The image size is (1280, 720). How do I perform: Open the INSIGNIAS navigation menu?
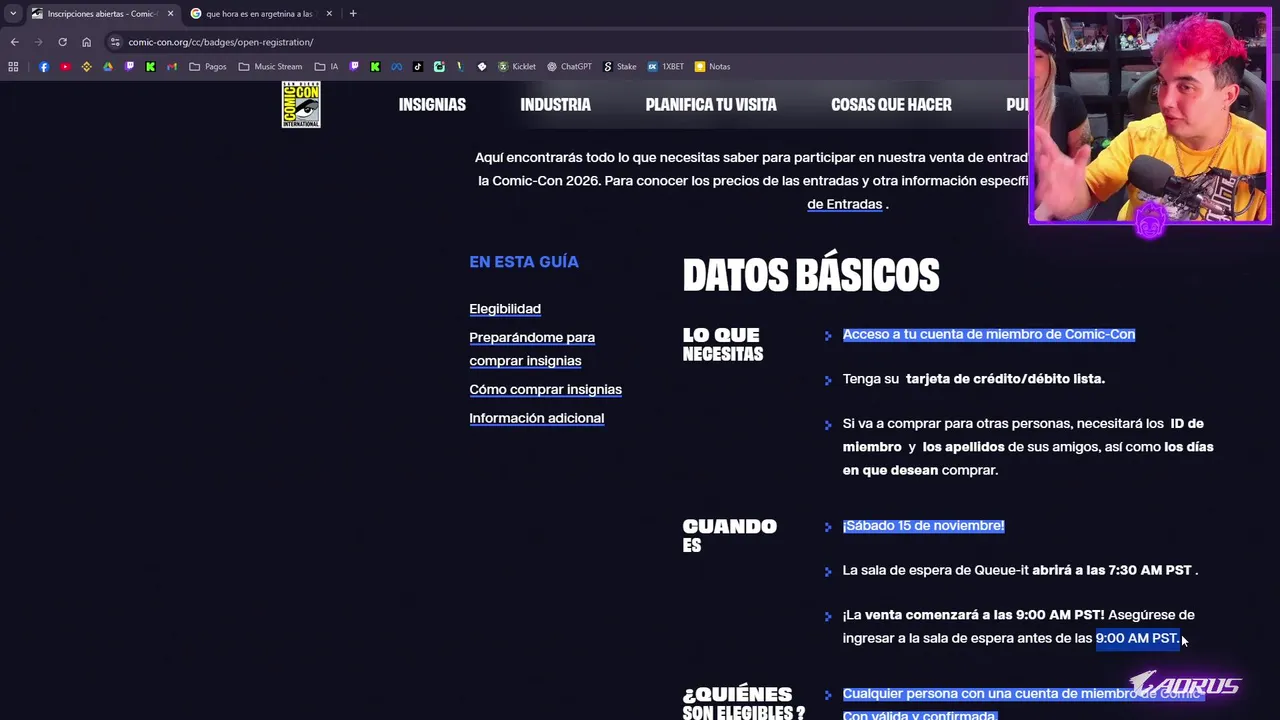click(x=432, y=104)
